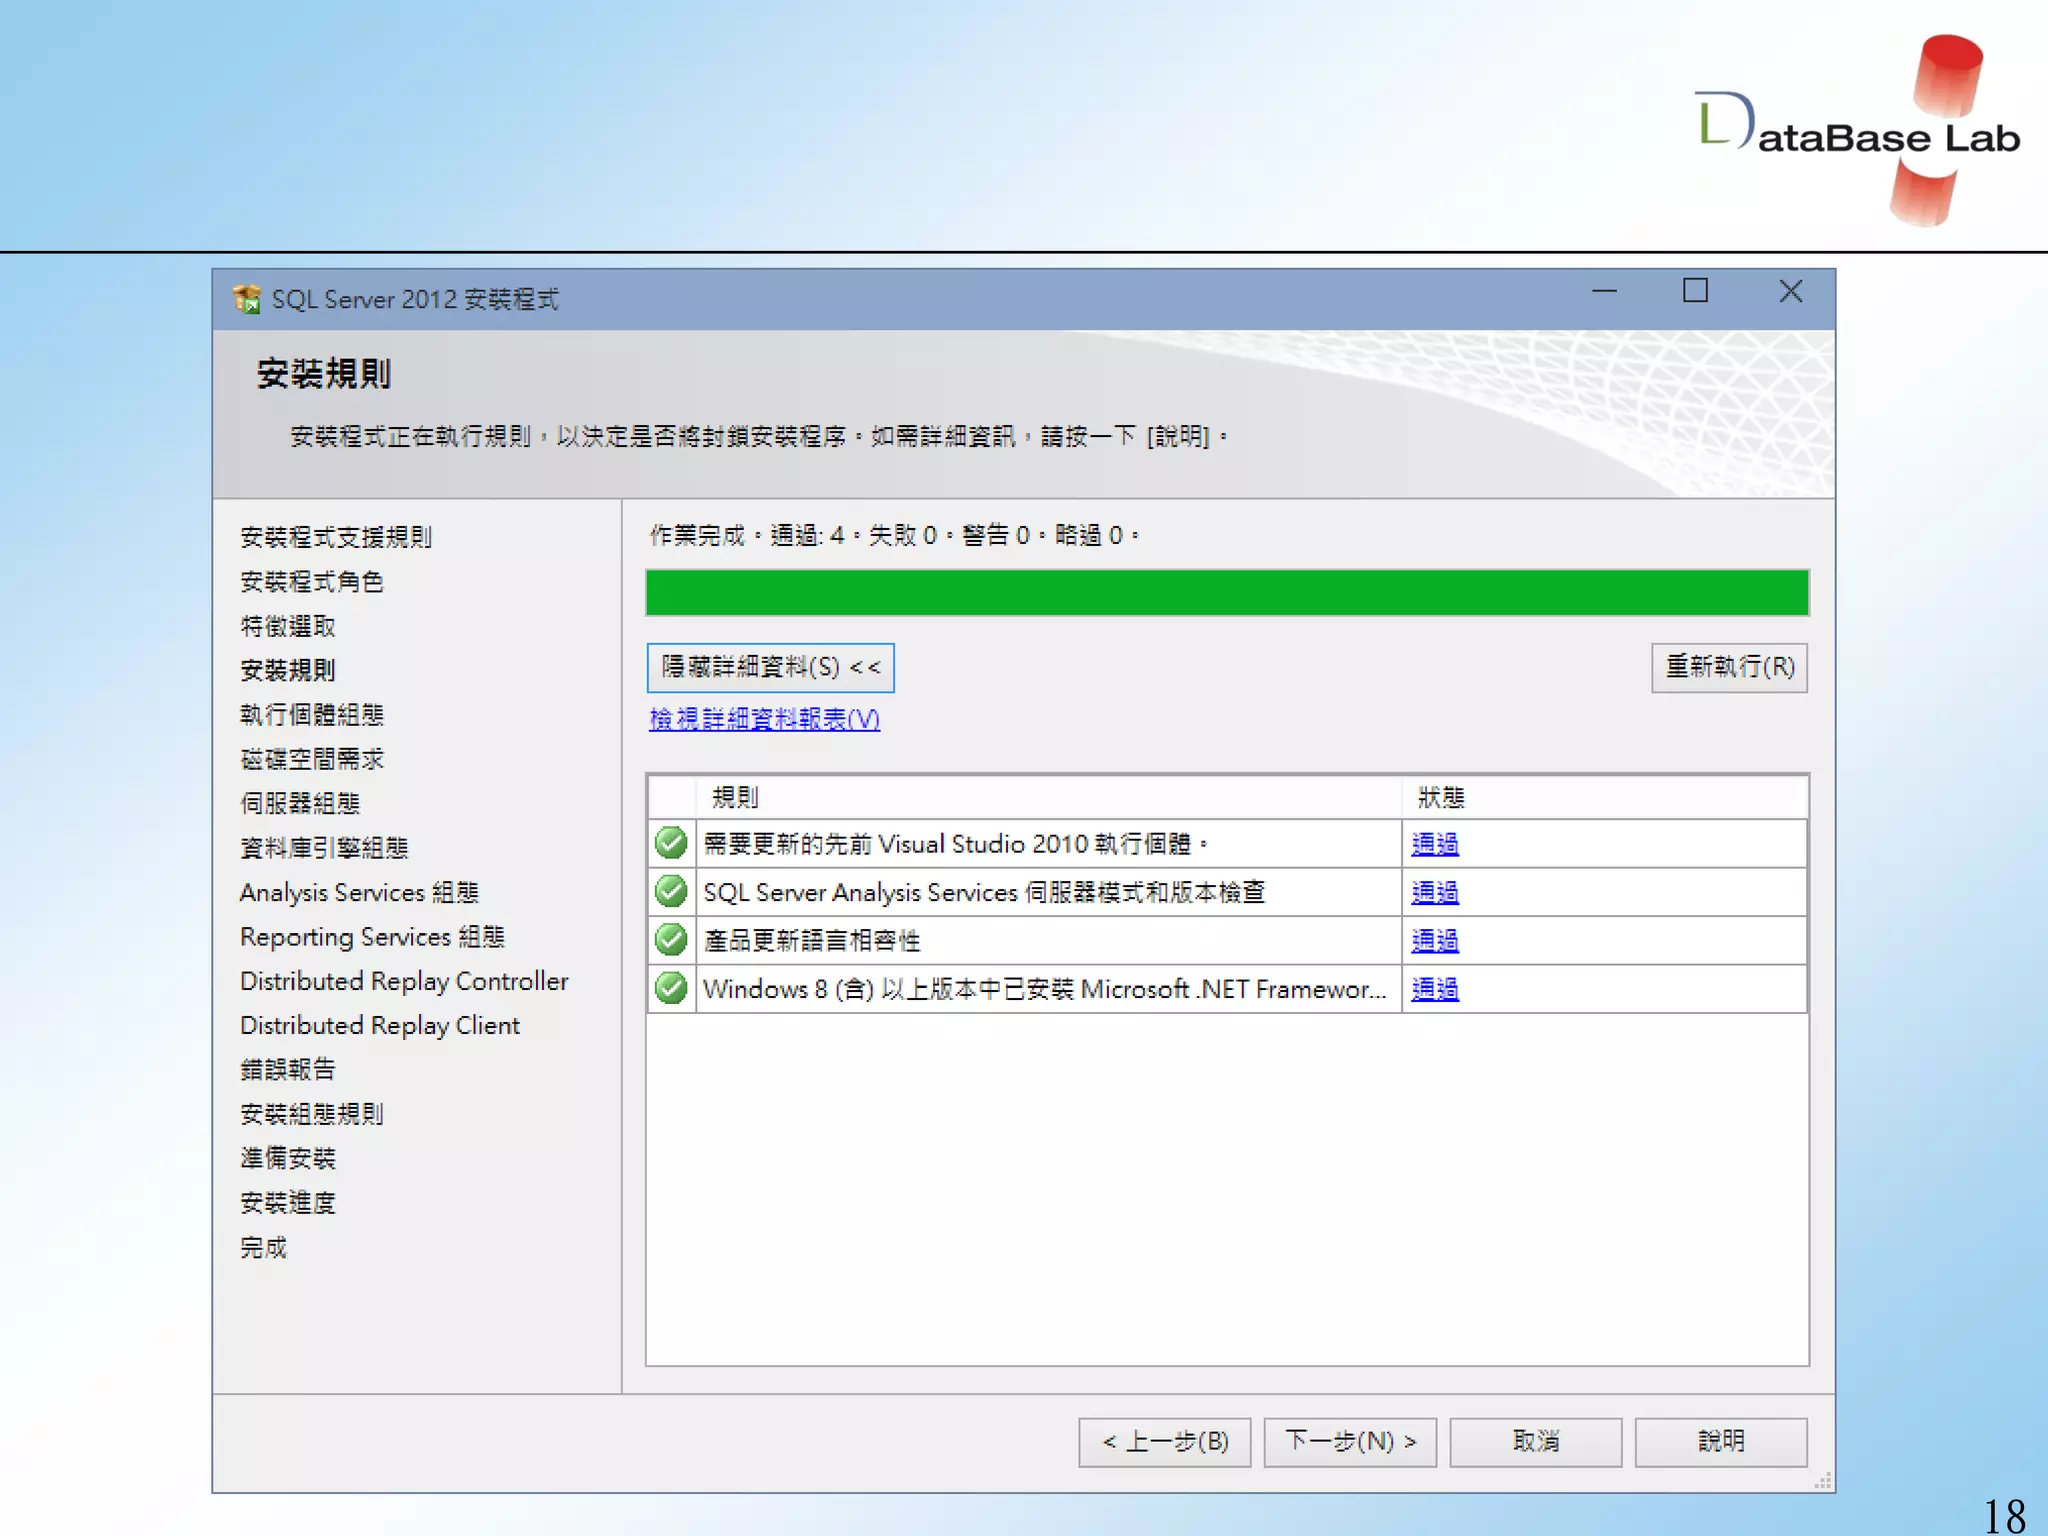
Task: Open the 檢視詳細資料報表(V) link
Action: point(764,719)
